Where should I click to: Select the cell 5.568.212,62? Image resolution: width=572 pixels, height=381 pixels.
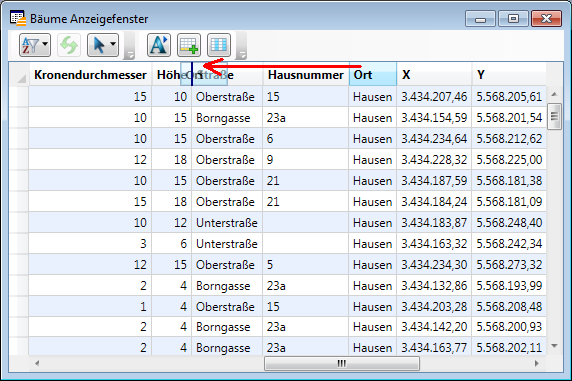509,139
